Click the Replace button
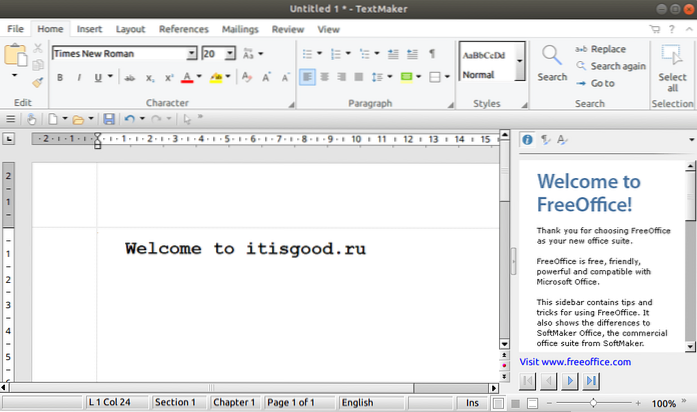This screenshot has width=697, height=412. tap(600, 49)
